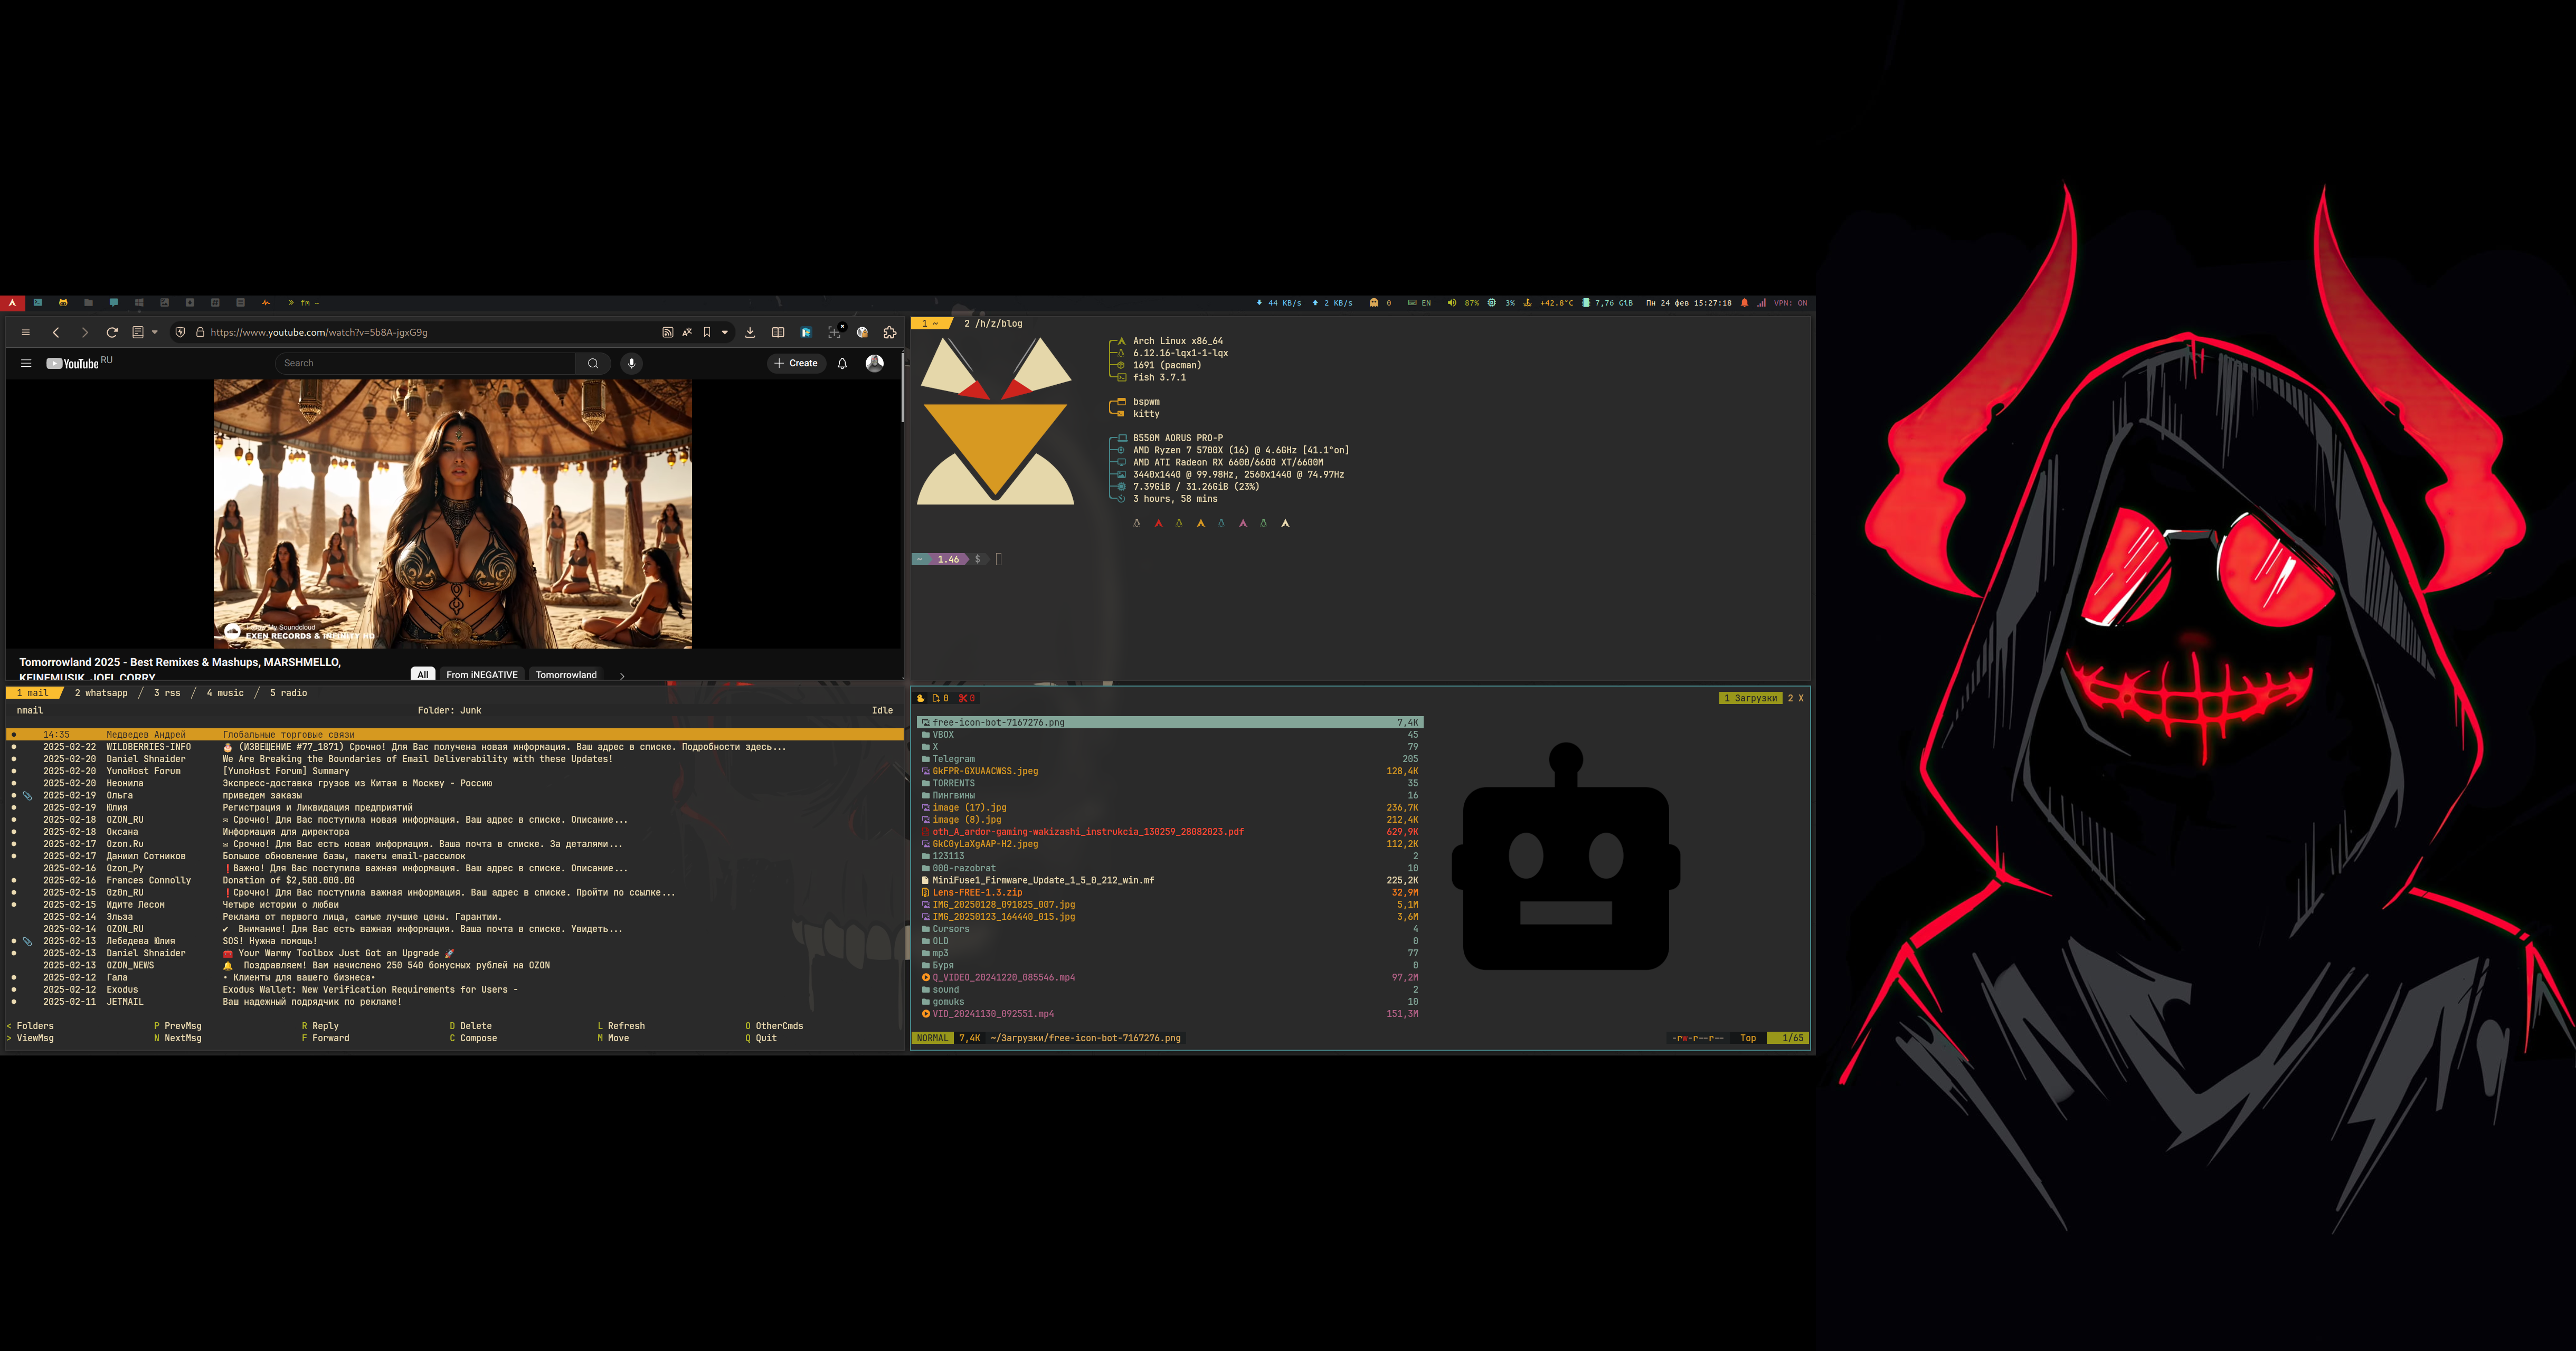Click the RSS feed icon in address bar
The width and height of the screenshot is (2576, 1351).
pos(667,332)
